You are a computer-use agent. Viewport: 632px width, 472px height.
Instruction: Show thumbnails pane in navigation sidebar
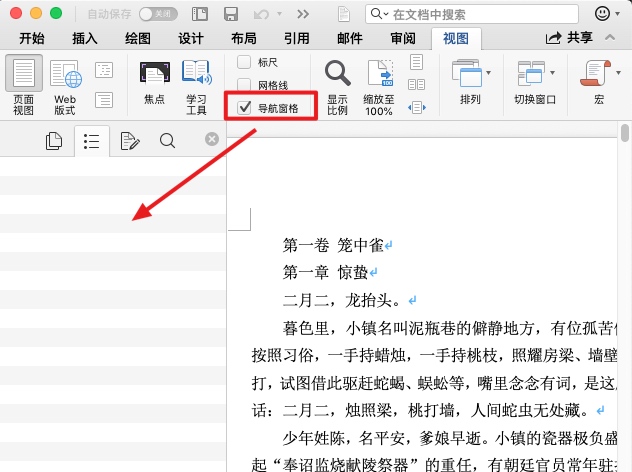[54, 141]
